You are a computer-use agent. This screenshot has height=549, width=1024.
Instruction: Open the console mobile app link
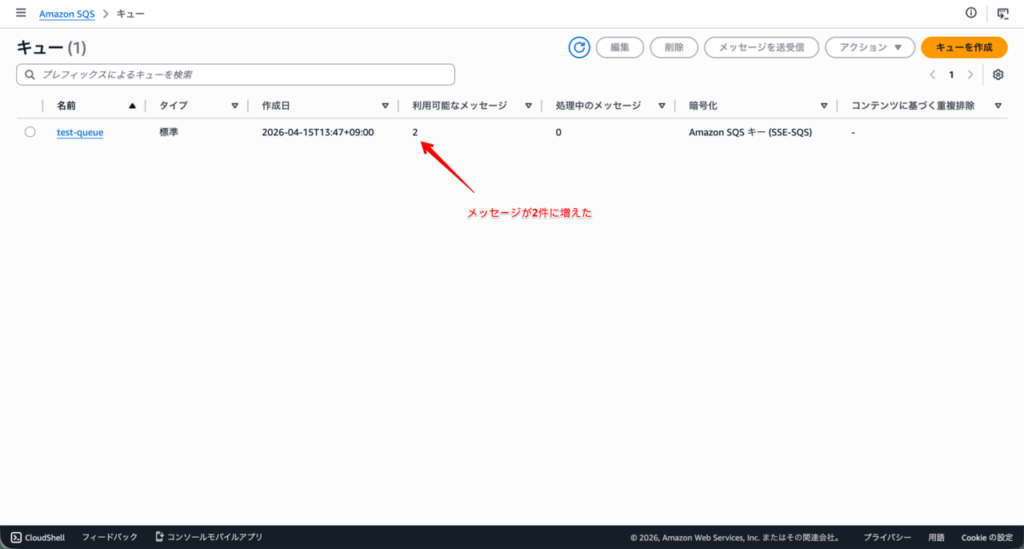208,537
